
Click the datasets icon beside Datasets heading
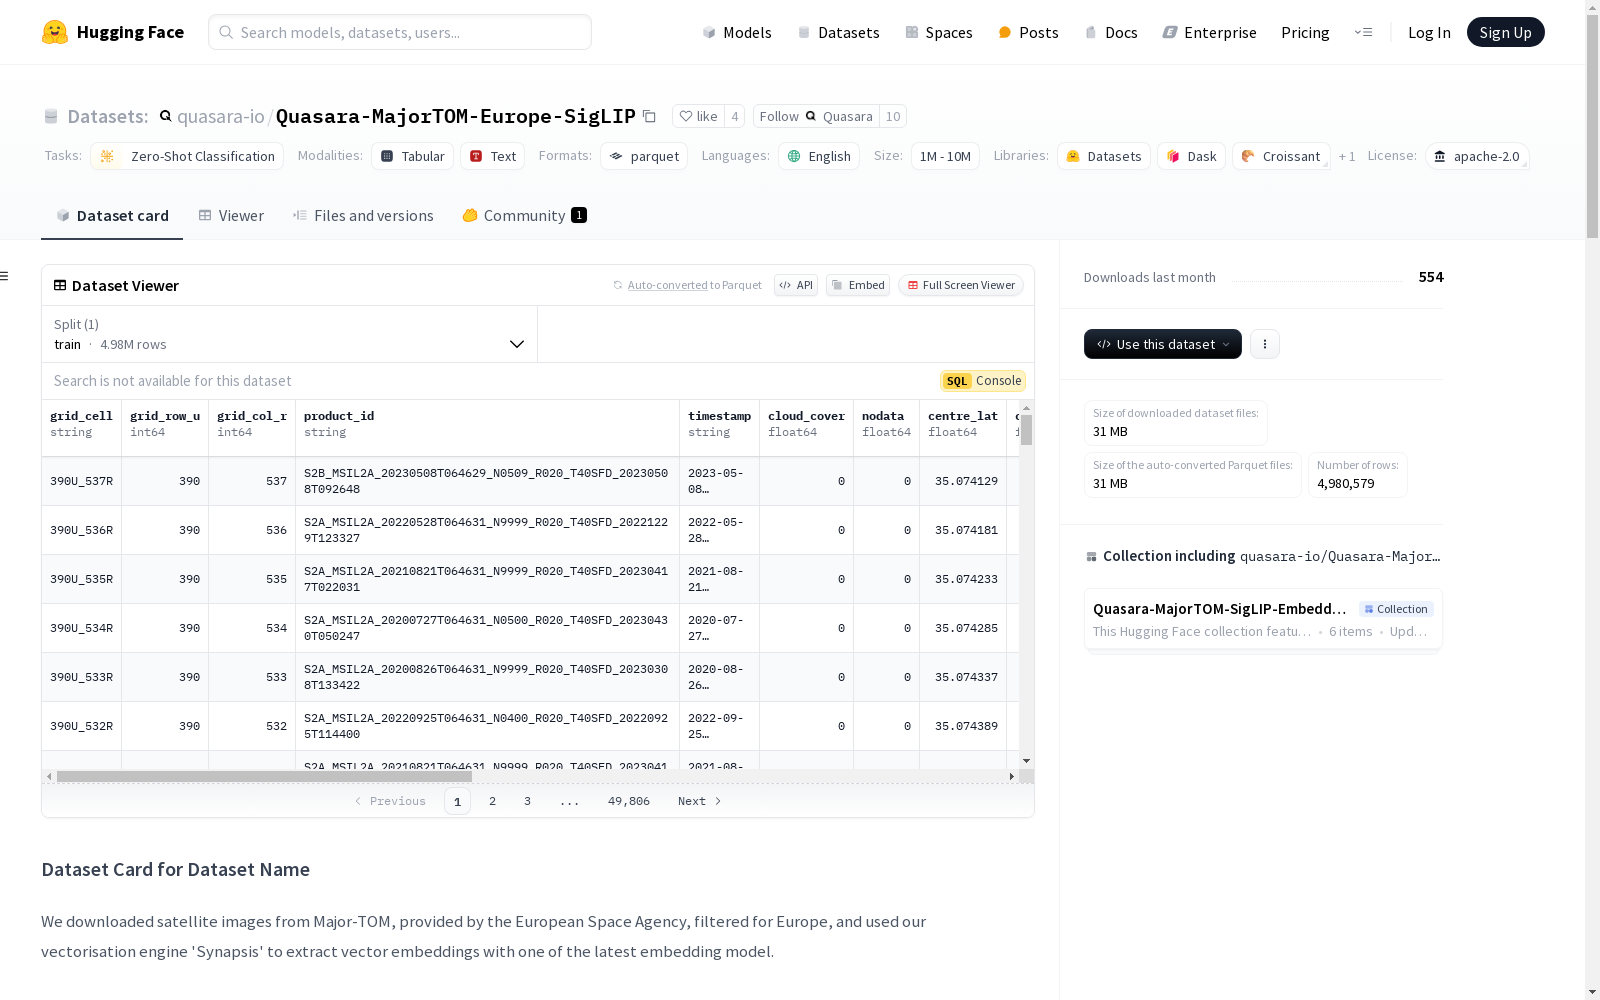coord(51,117)
